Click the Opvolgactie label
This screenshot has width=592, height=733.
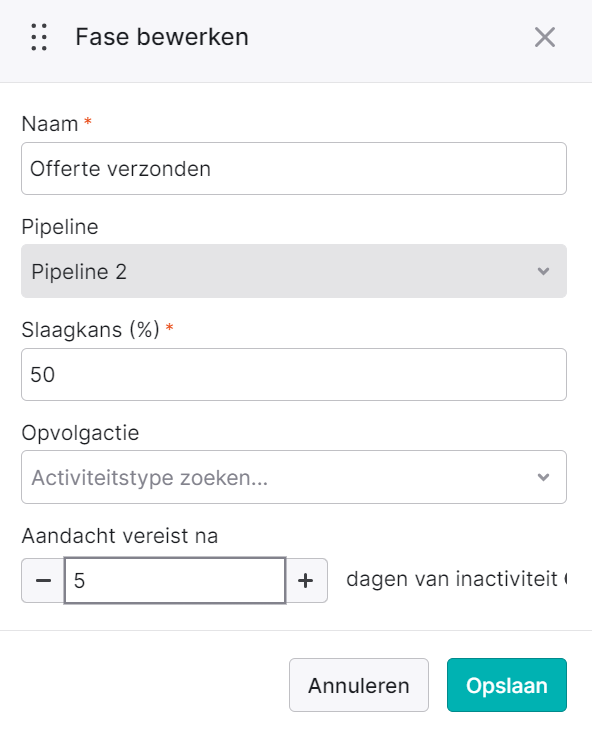click(80, 433)
